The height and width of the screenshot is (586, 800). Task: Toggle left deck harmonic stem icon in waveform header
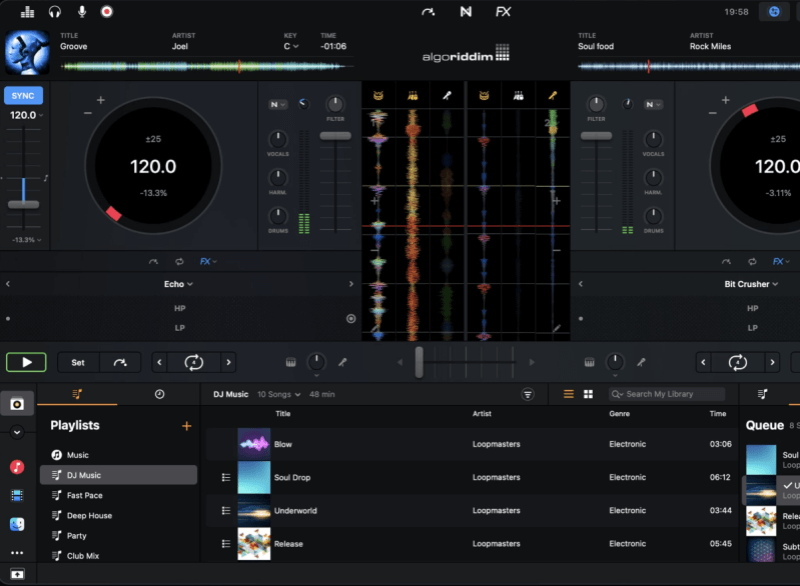[x=412, y=95]
